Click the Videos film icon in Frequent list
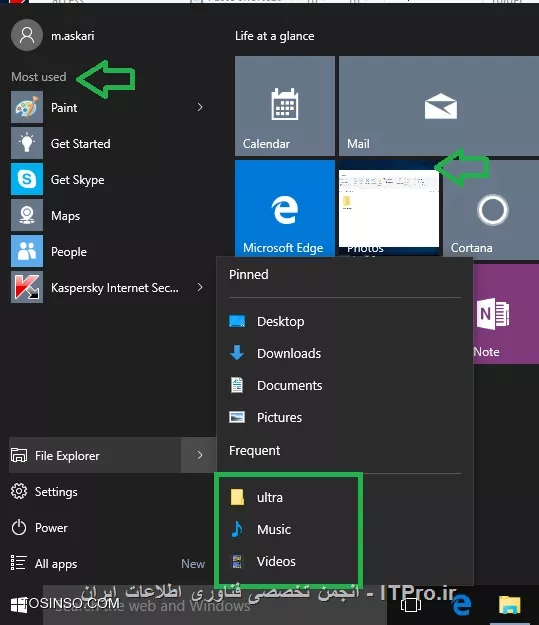The width and height of the screenshot is (539, 625). [x=237, y=561]
